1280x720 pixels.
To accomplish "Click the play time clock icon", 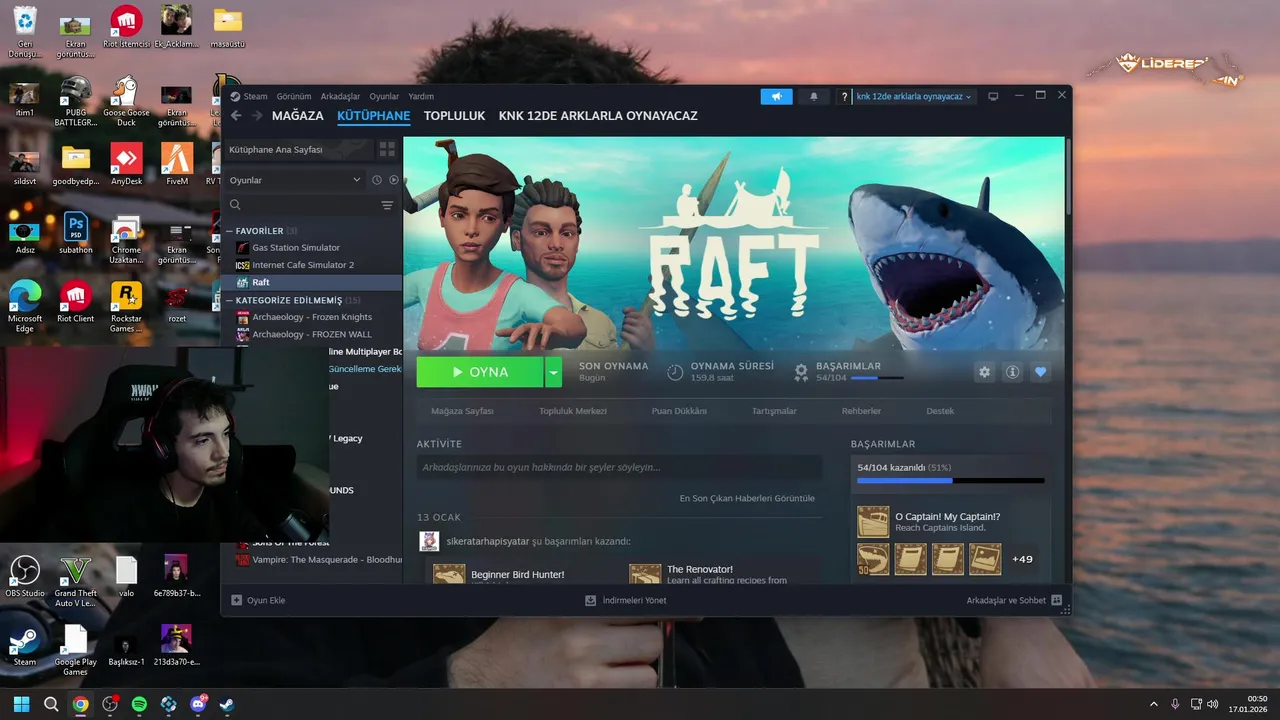I will click(675, 372).
